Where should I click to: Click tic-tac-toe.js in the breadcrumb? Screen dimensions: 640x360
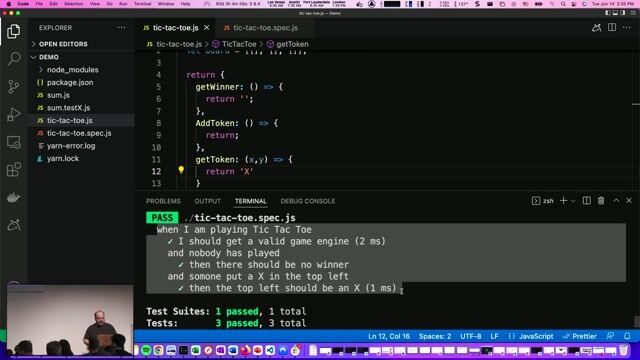click(179, 44)
